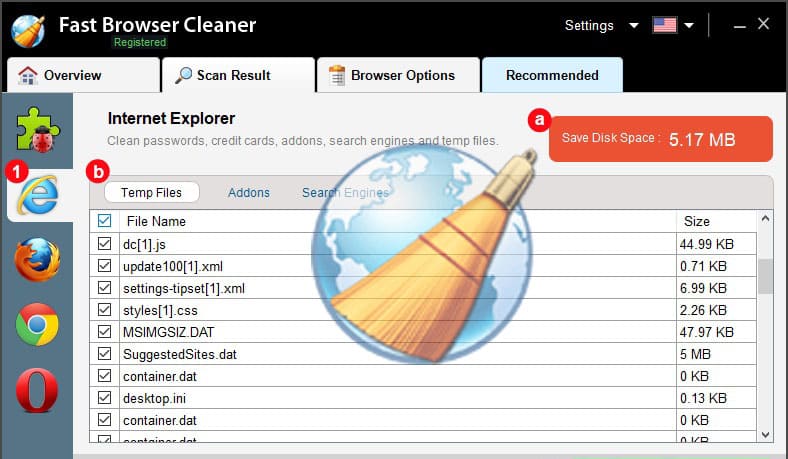Viewport: 788px width, 459px height.
Task: Click the file list scroll down arrow
Action: point(765,434)
